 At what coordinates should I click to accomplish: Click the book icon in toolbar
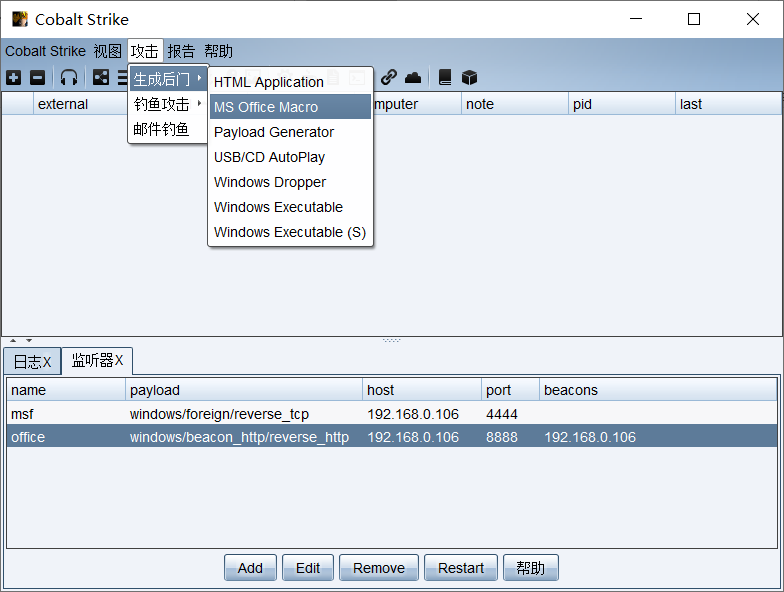coord(445,78)
